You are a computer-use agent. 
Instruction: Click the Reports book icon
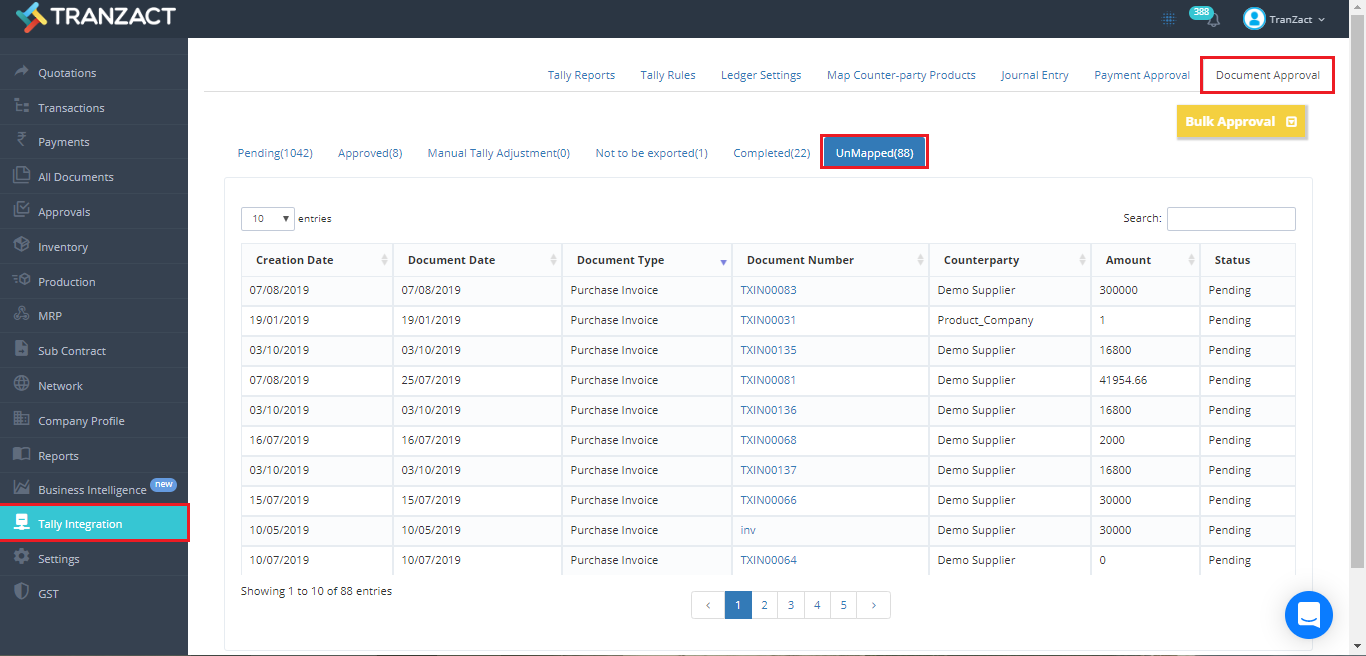21,455
